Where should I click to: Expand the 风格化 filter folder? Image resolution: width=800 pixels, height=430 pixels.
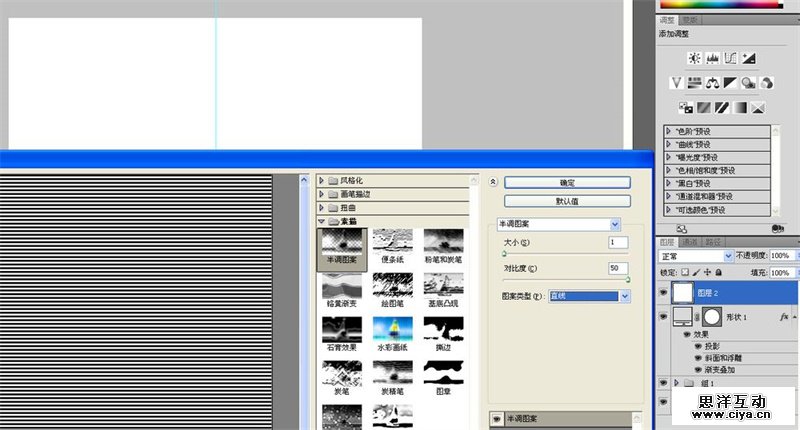click(x=322, y=180)
